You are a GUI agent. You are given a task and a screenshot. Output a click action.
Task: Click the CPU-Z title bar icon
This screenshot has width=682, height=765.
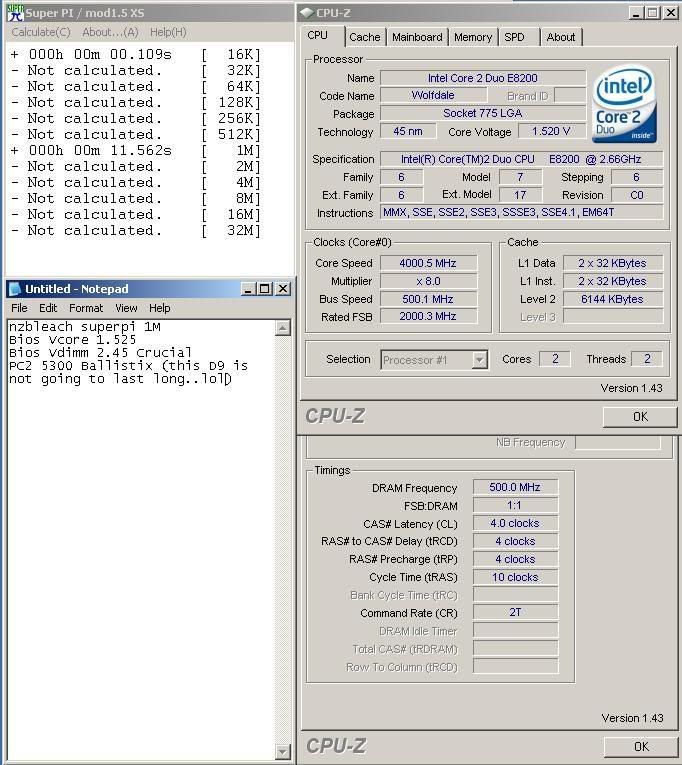[x=306, y=13]
